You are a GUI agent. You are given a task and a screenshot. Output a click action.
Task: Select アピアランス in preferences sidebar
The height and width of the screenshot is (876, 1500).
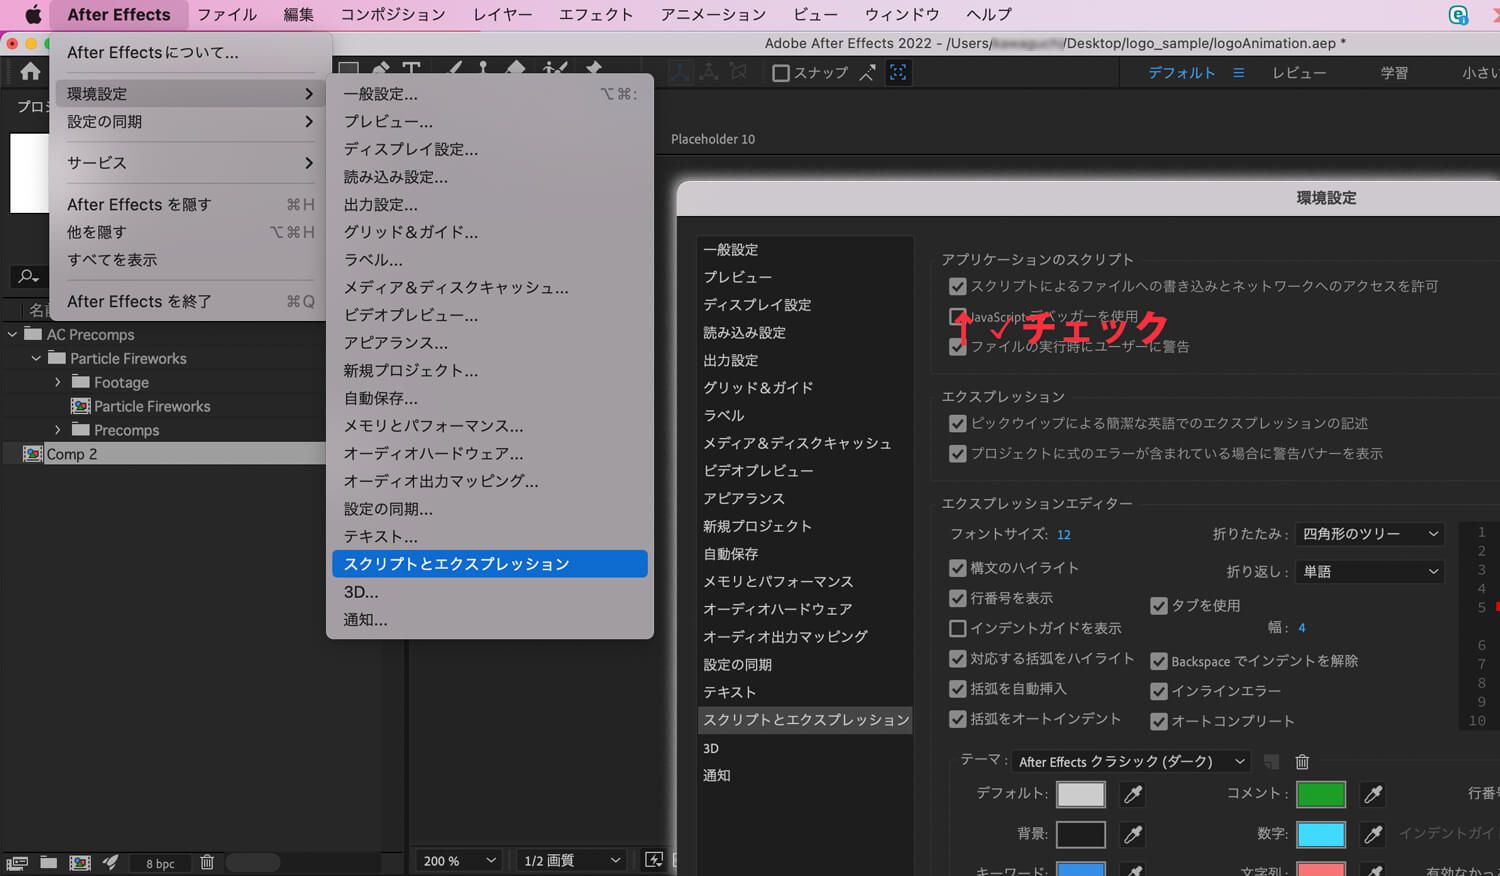pos(744,498)
